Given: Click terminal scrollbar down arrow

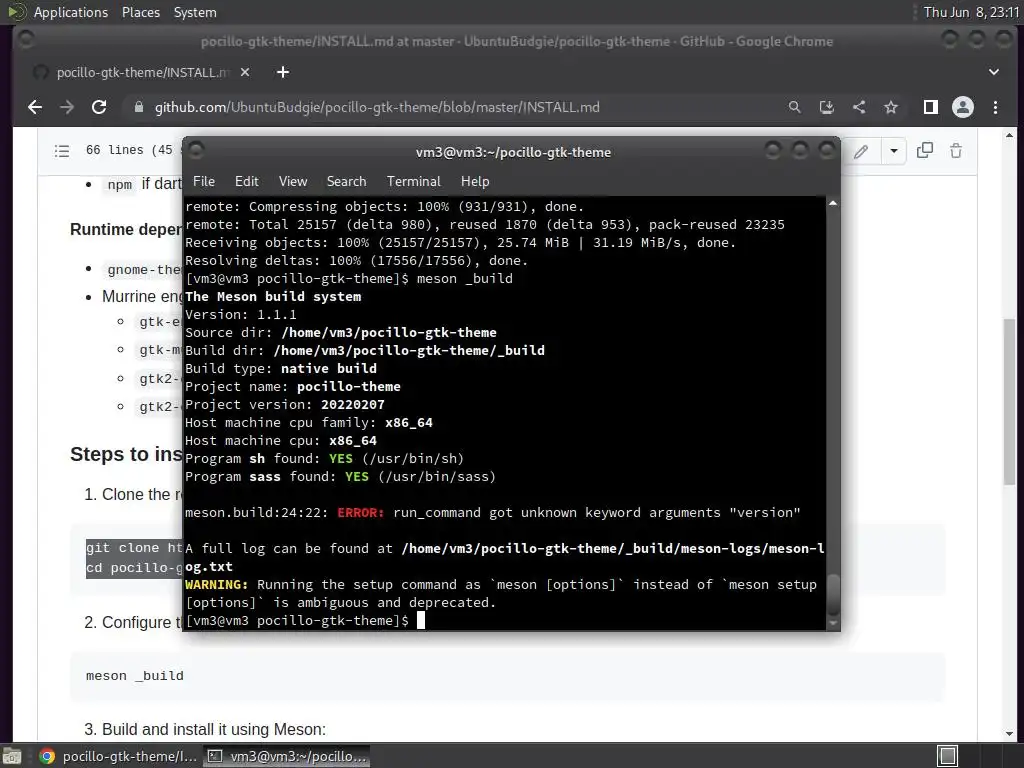Looking at the screenshot, I should coord(833,624).
